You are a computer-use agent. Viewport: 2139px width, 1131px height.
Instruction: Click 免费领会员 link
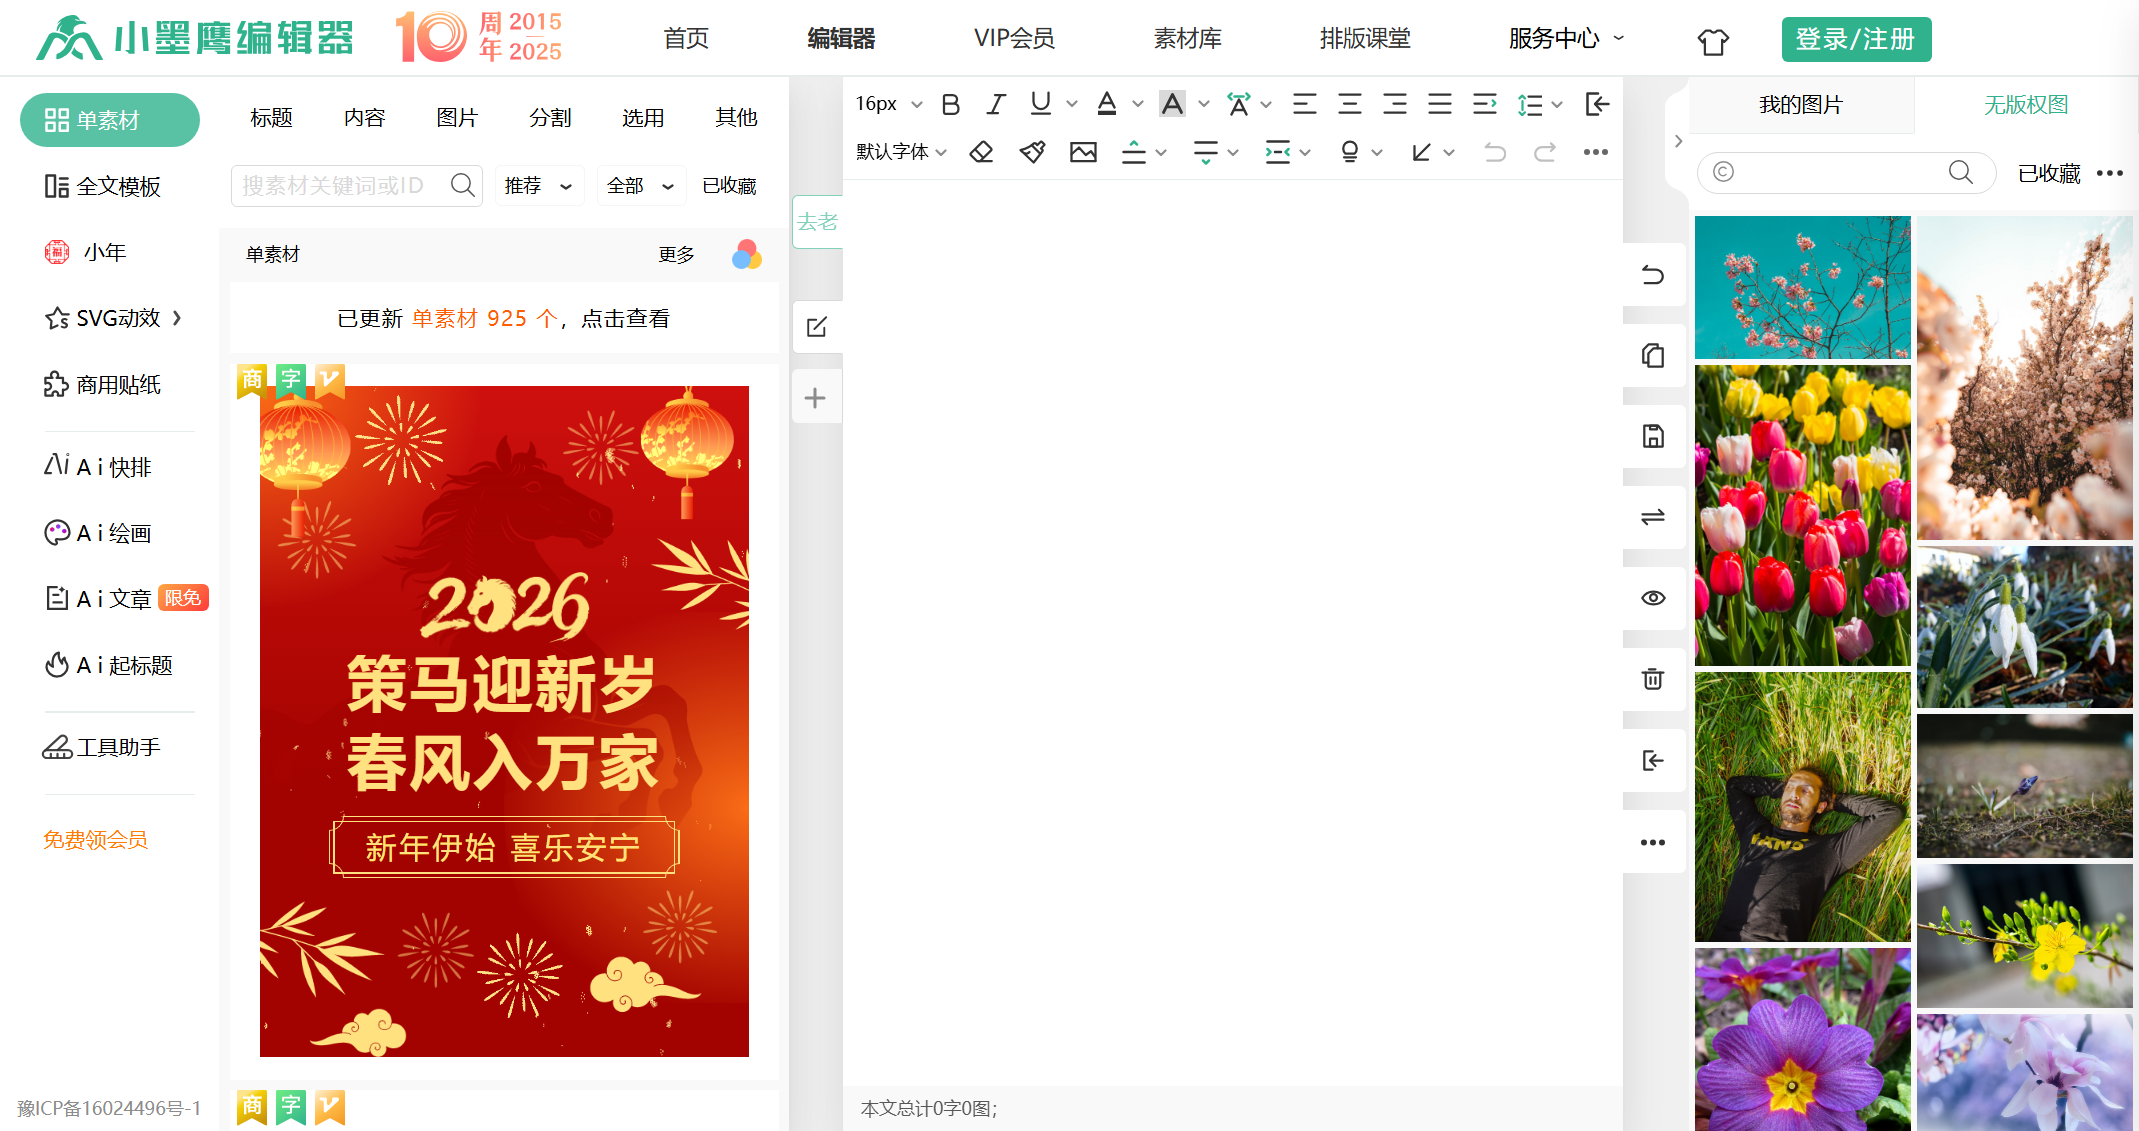95,840
